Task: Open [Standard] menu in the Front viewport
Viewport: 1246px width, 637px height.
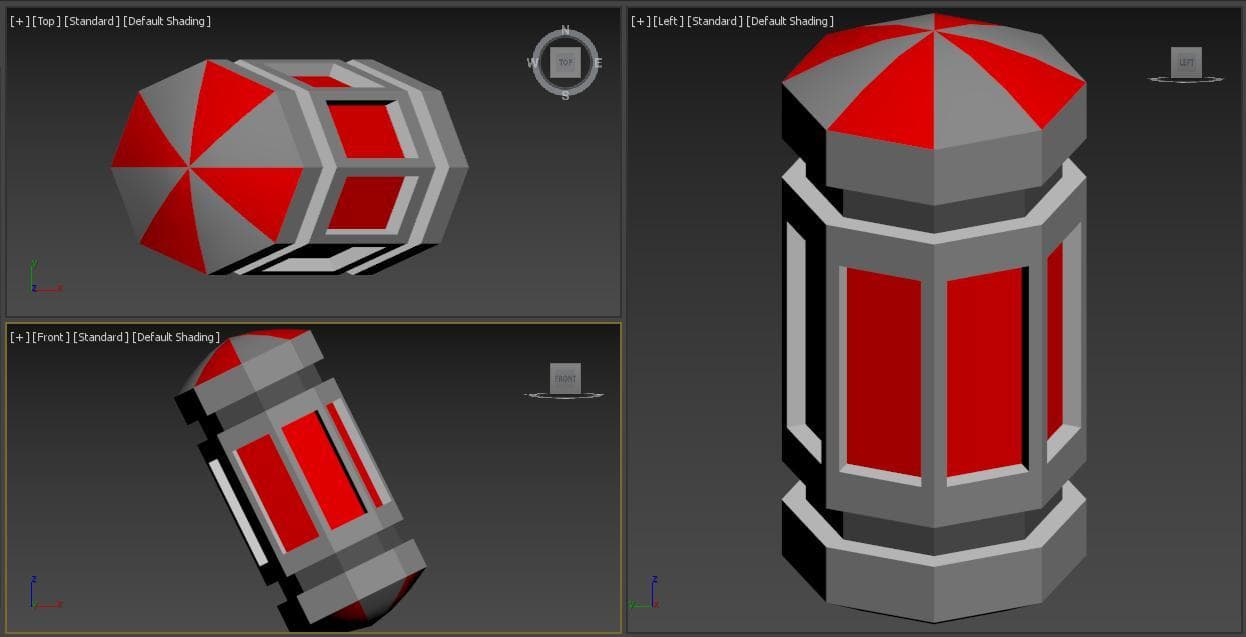Action: [101, 337]
